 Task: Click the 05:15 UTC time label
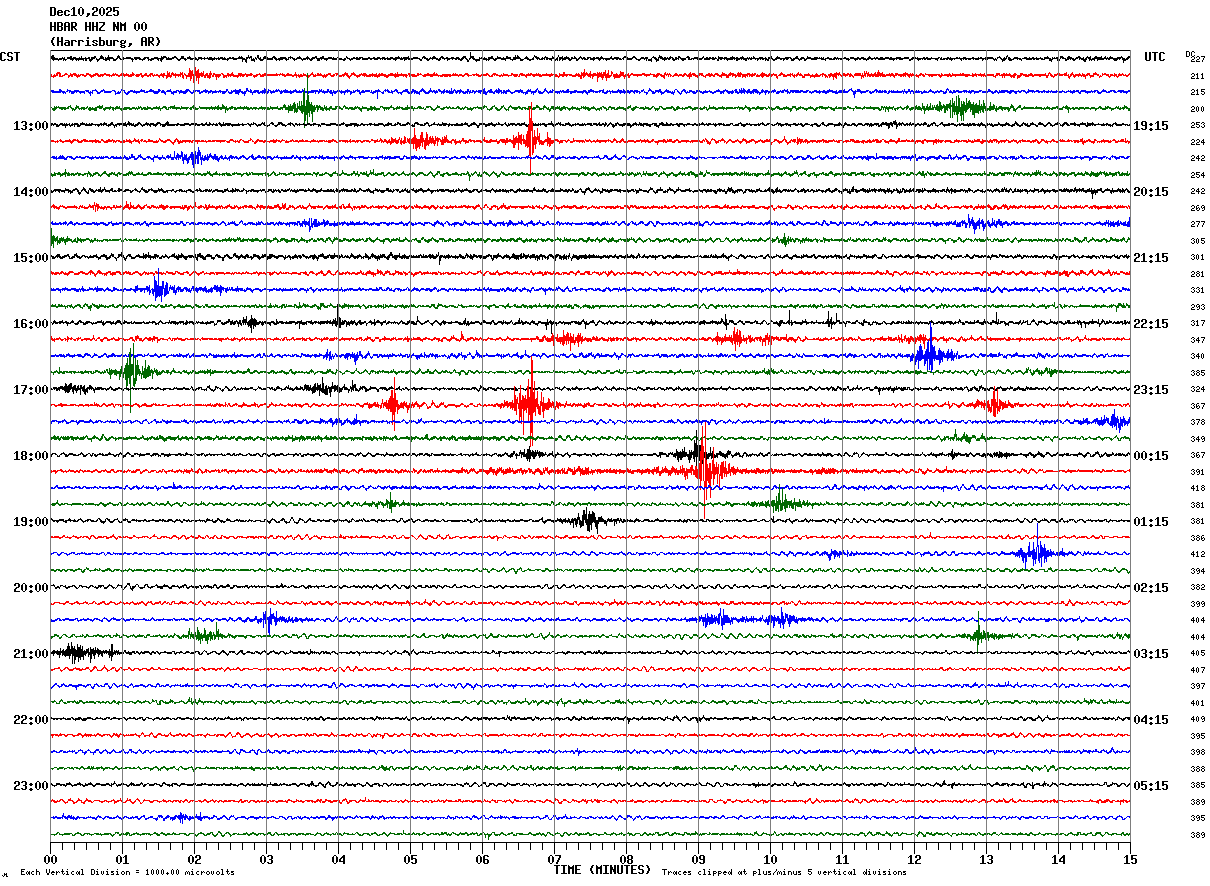1151,786
